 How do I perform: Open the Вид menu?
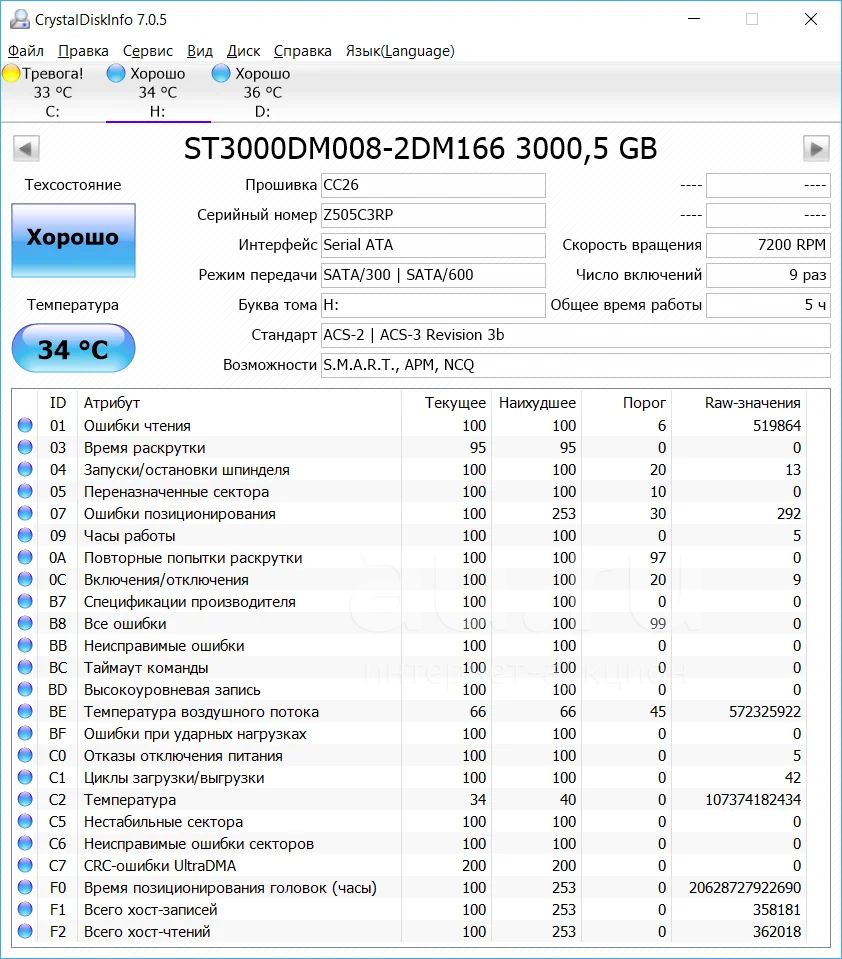click(x=200, y=51)
